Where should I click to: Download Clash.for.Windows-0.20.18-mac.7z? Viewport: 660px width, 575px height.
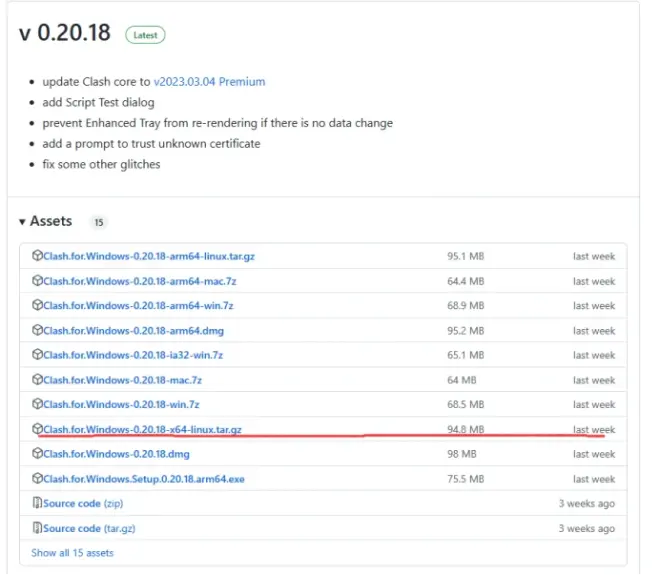pos(122,380)
